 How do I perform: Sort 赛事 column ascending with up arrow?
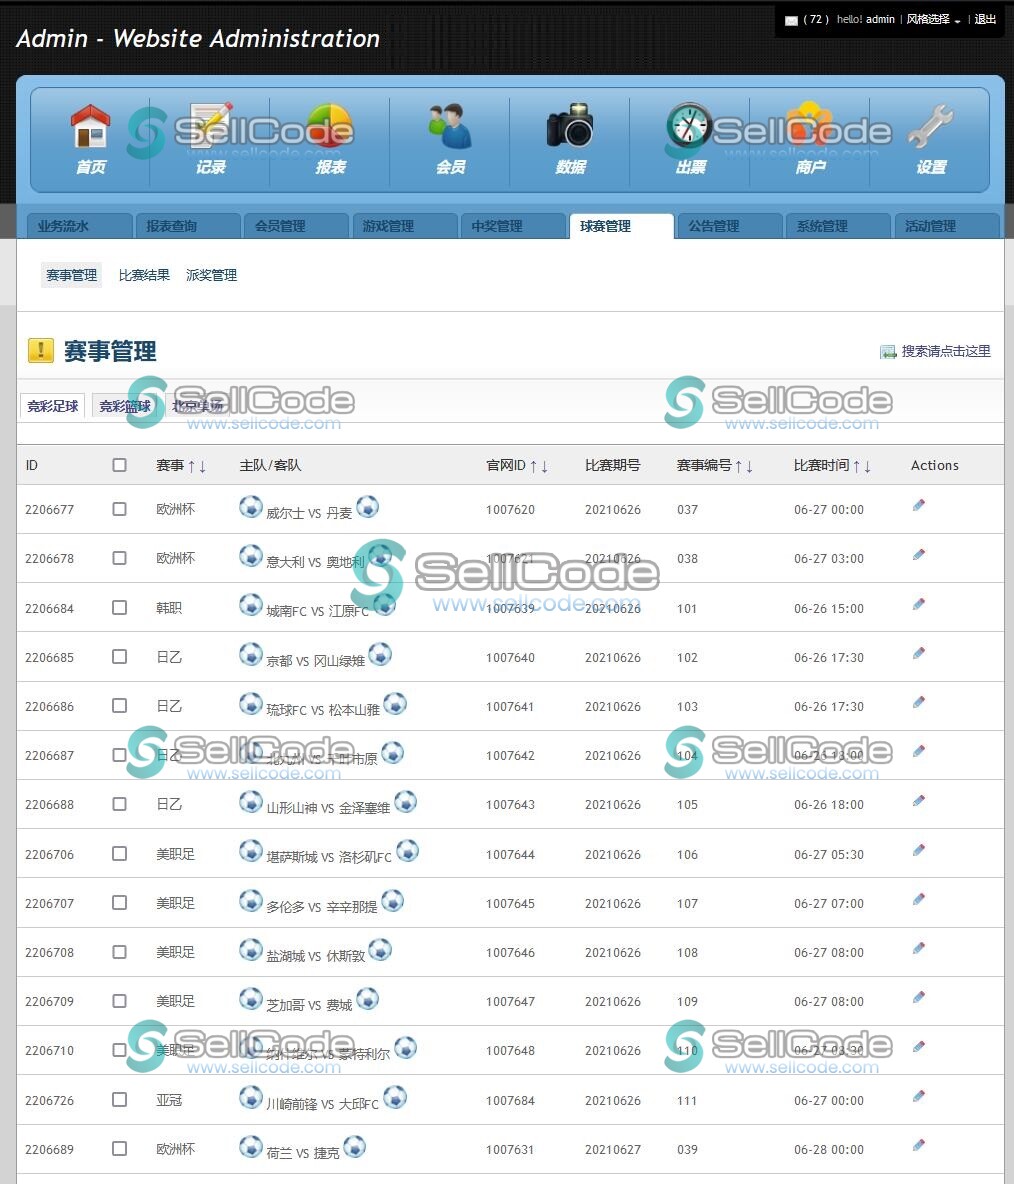point(192,467)
